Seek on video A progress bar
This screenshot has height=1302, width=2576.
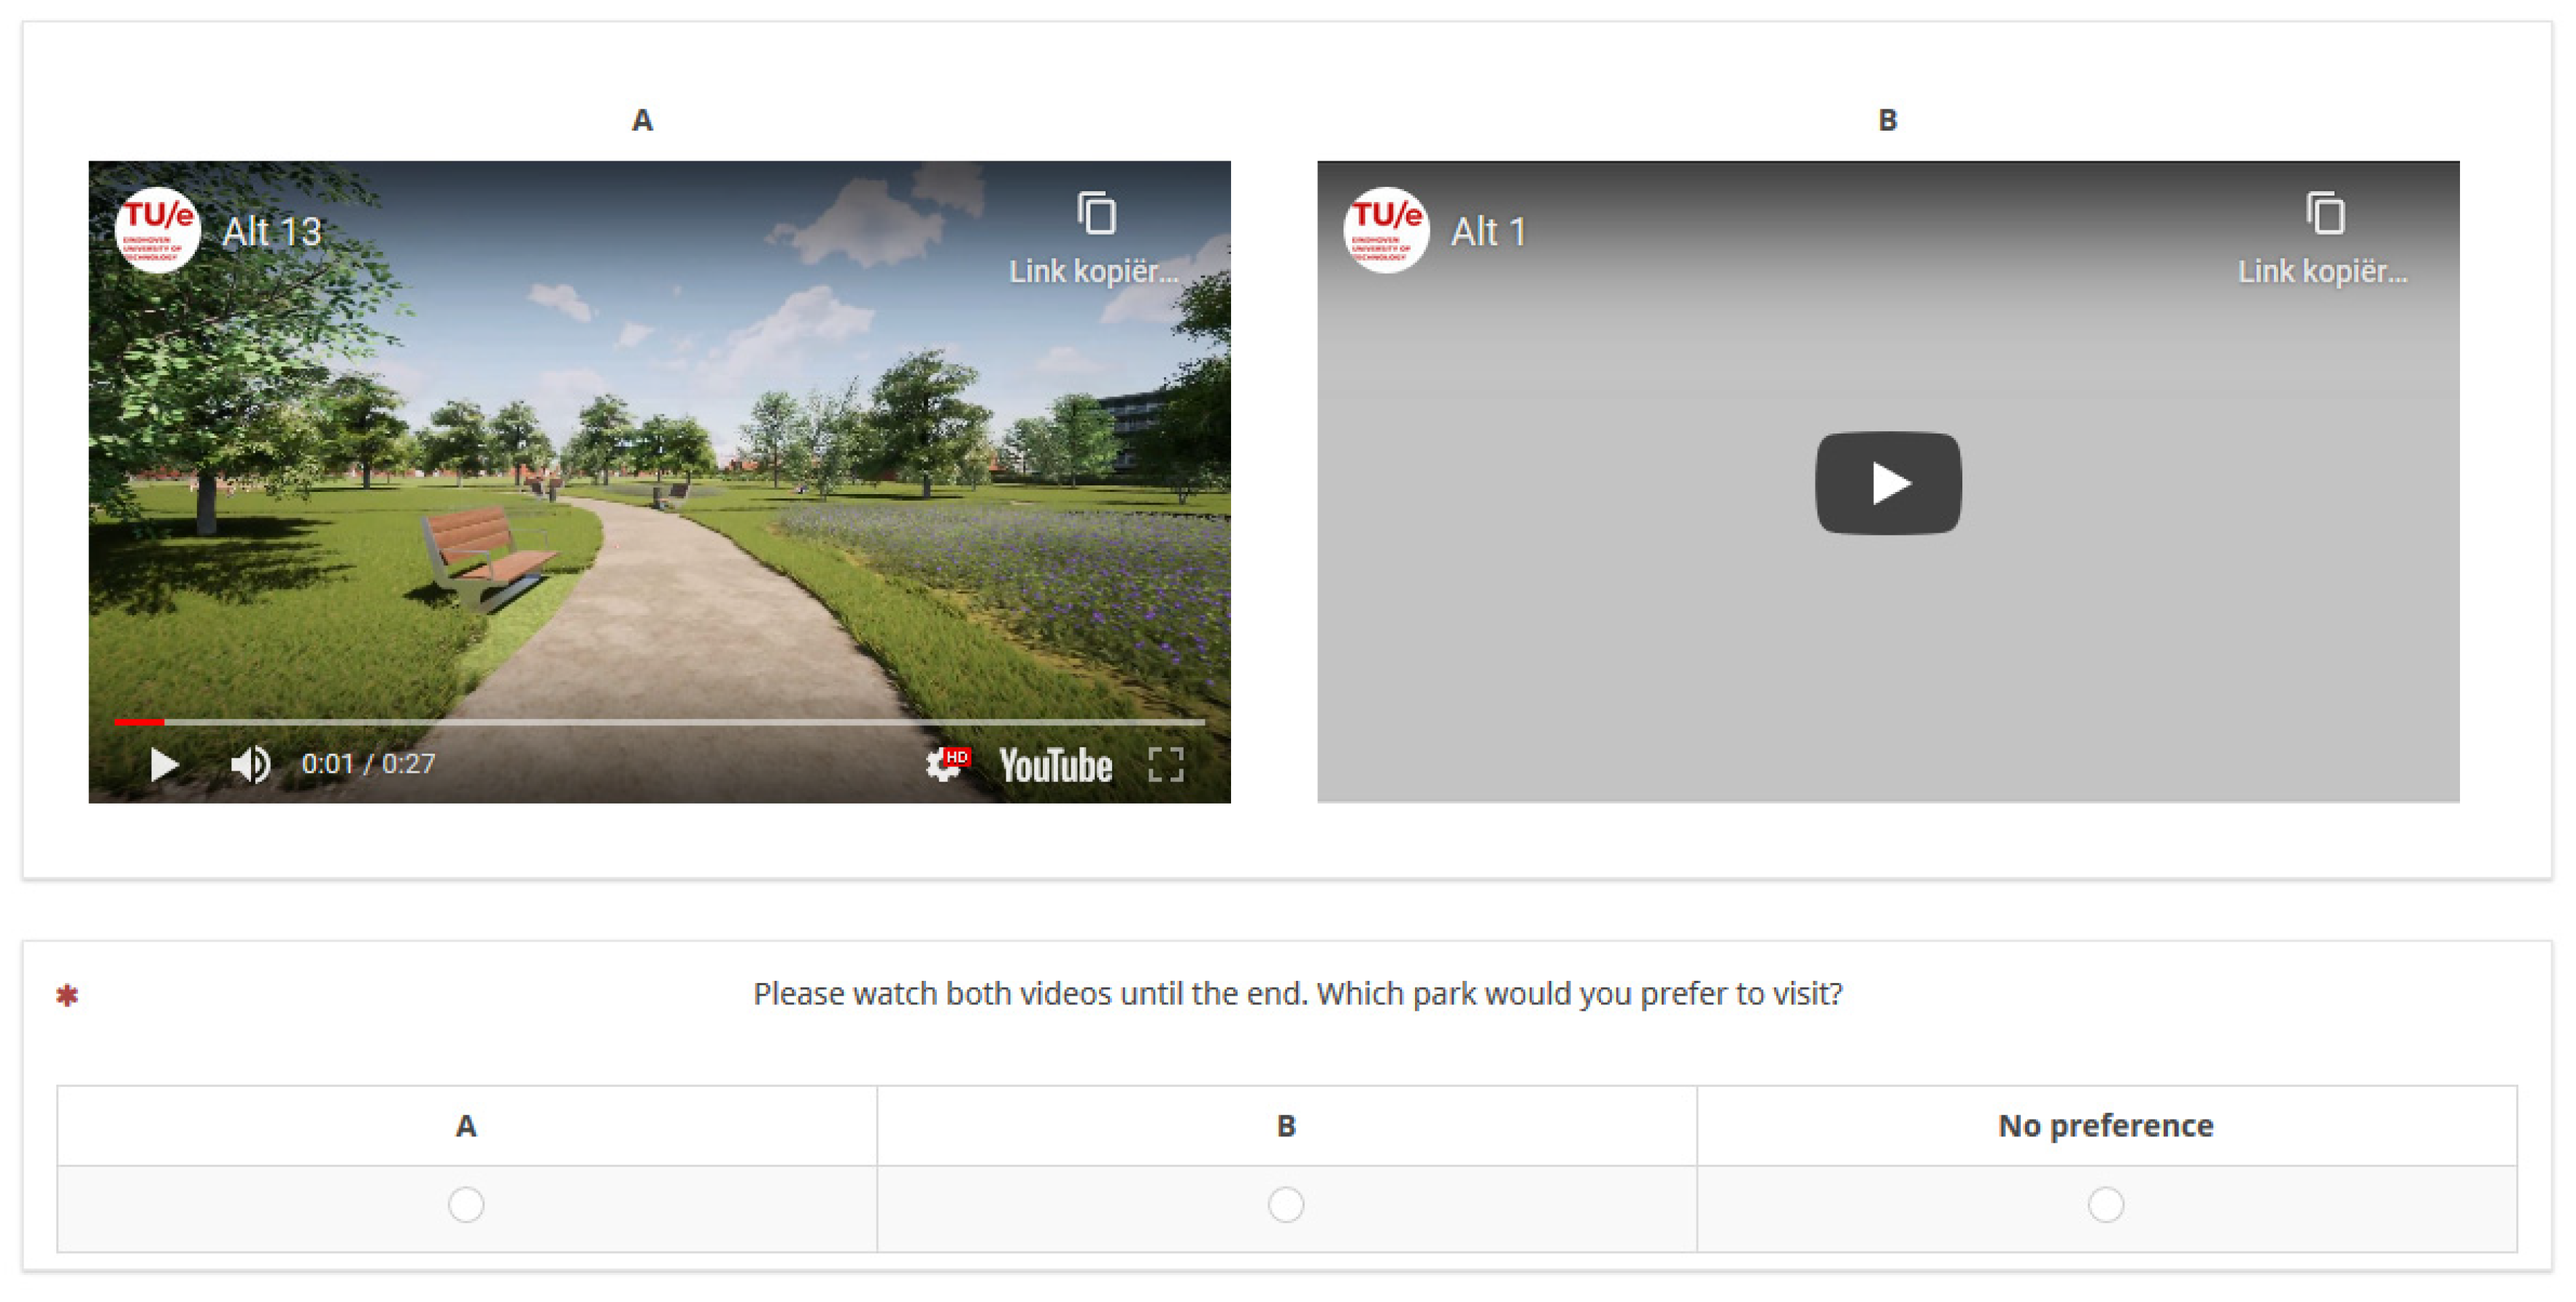click(x=660, y=721)
